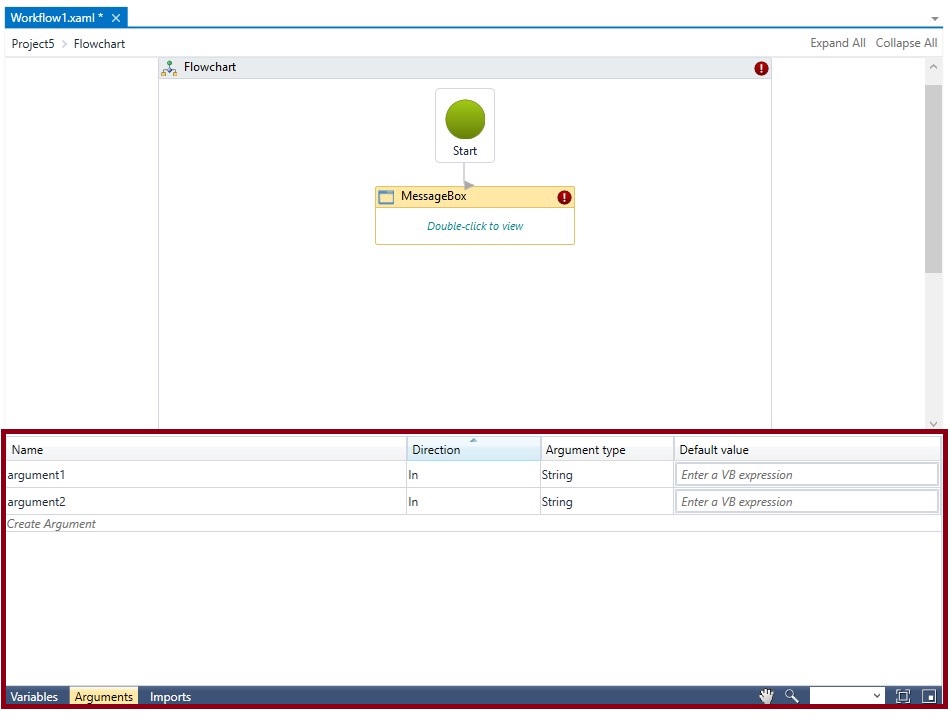Click the magnifier zoom icon
The width and height of the screenshot is (951, 719).
pos(791,696)
